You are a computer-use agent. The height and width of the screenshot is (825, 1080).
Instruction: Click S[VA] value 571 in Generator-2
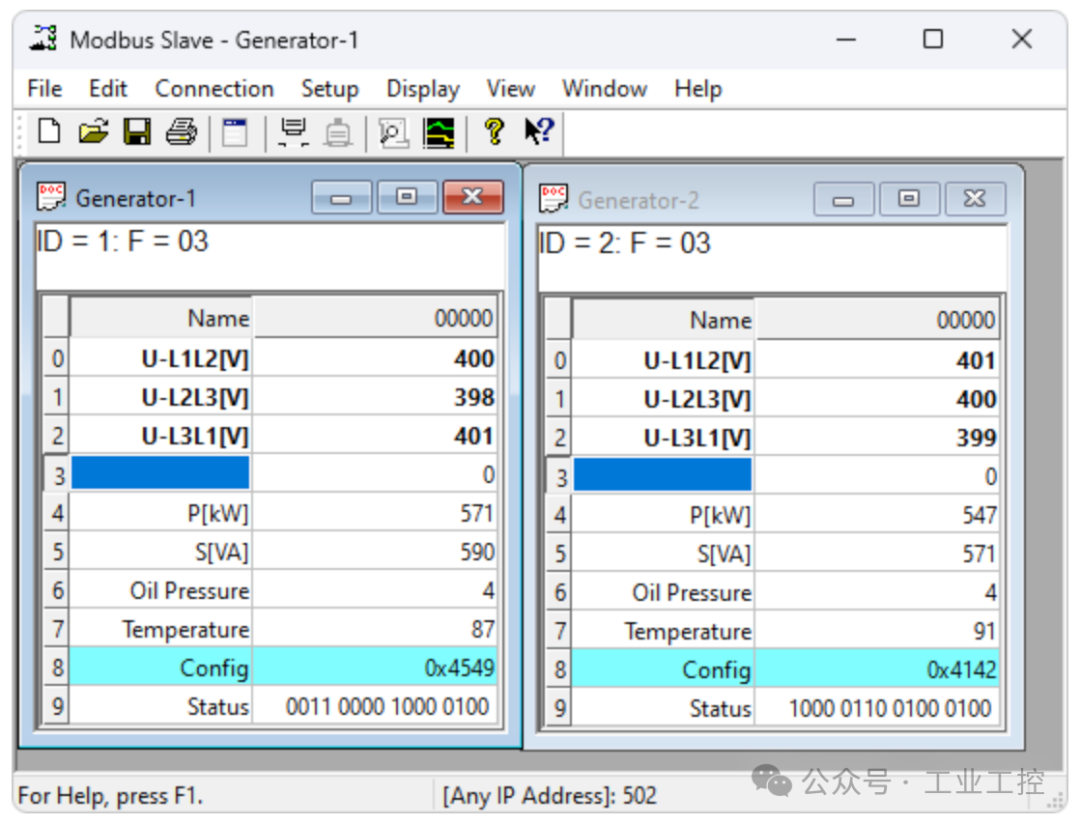pyautogui.click(x=979, y=554)
